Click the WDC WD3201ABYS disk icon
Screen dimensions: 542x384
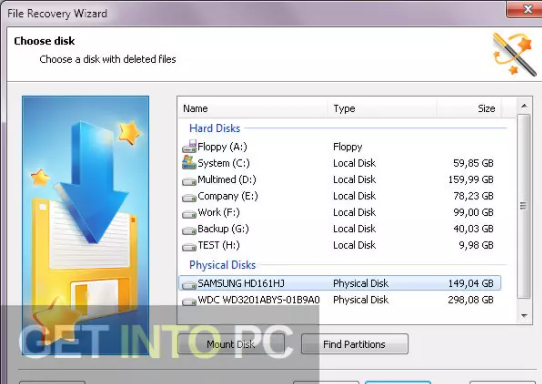pos(189,301)
